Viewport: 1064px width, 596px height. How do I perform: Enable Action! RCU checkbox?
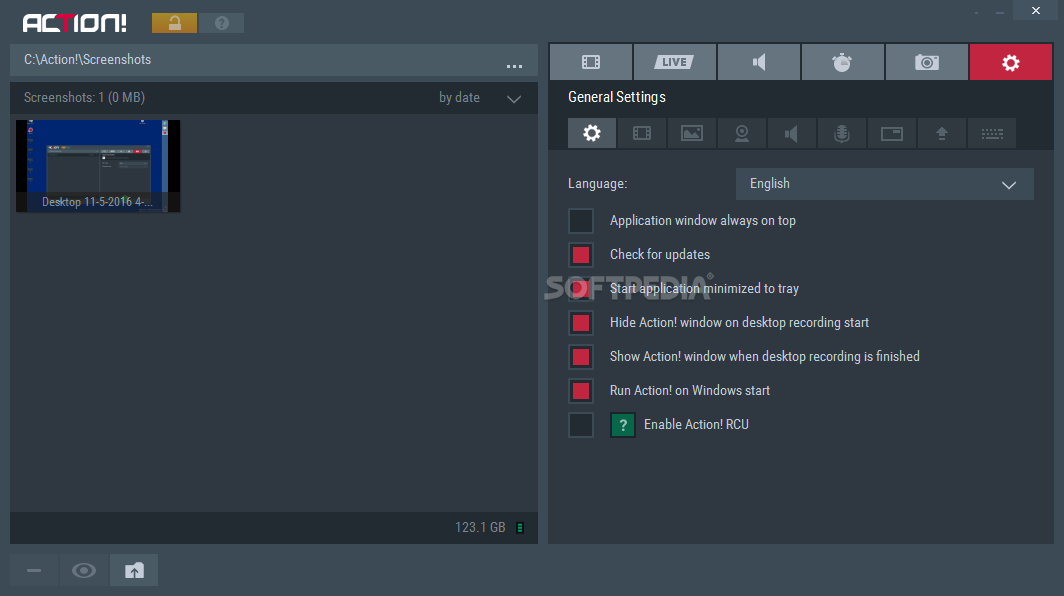click(x=581, y=425)
